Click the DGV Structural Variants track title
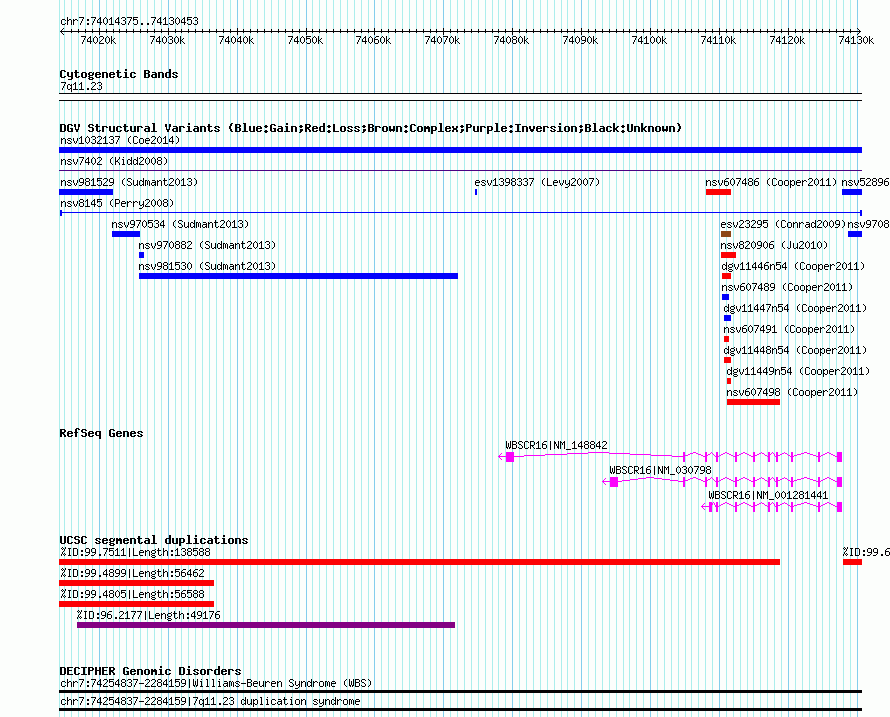890x717 pixels. tap(370, 128)
